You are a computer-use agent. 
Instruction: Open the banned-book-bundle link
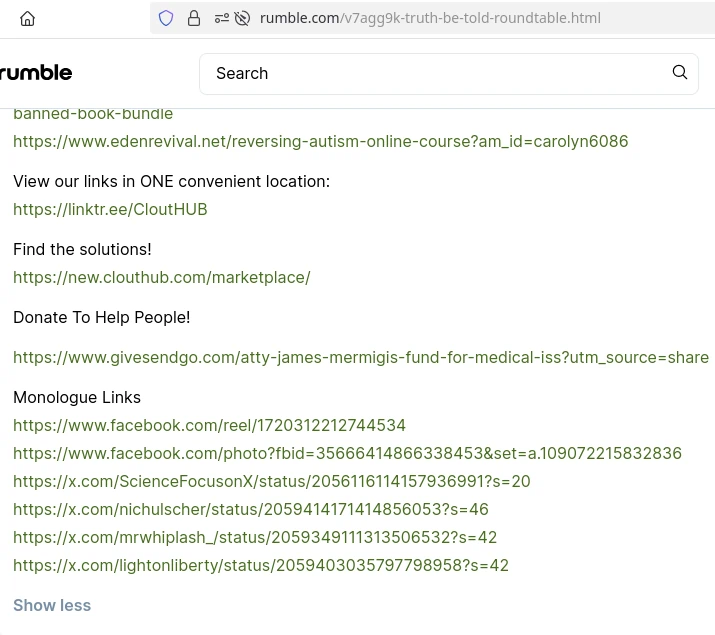(93, 114)
